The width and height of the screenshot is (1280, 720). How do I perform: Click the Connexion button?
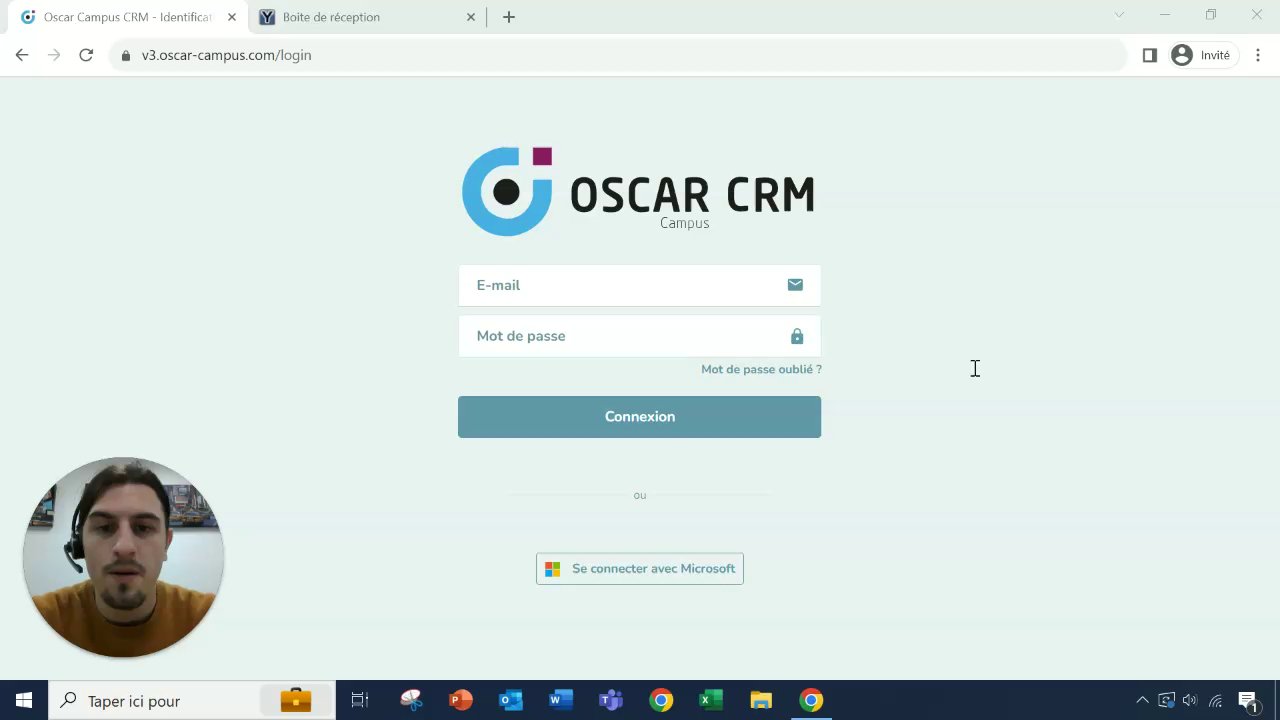tap(639, 417)
